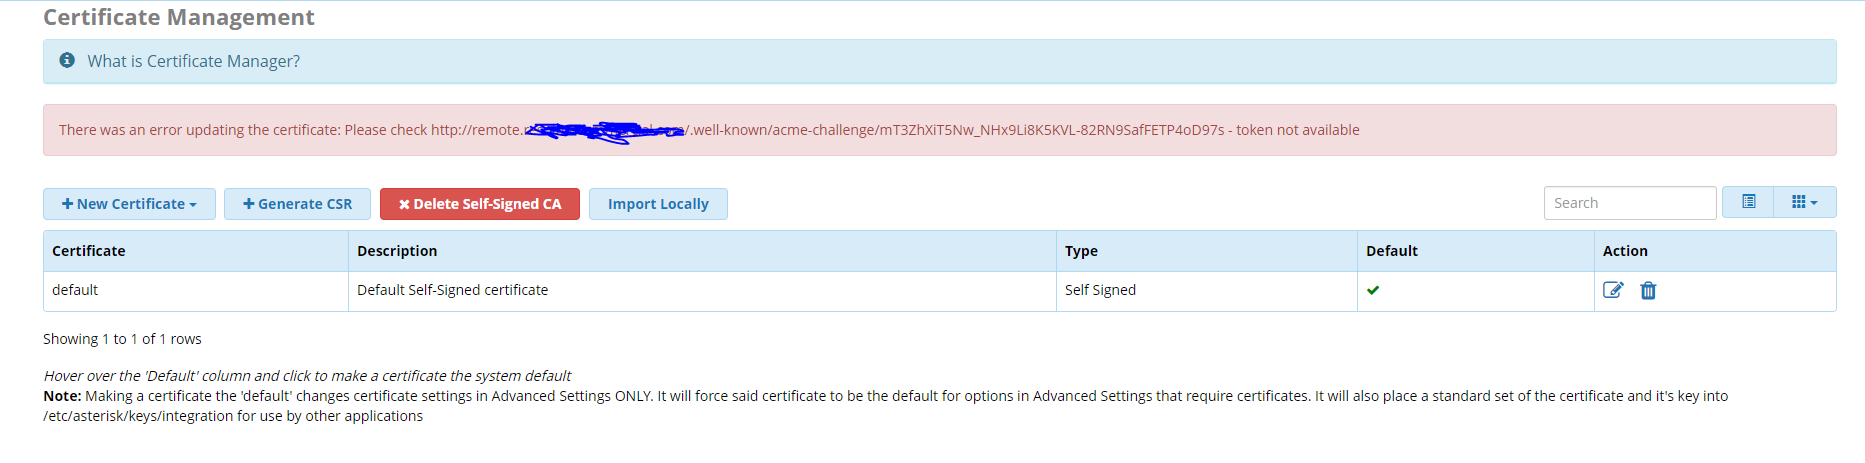Click the Import Locally button
Viewport: 1865px width, 463px height.
(x=658, y=204)
